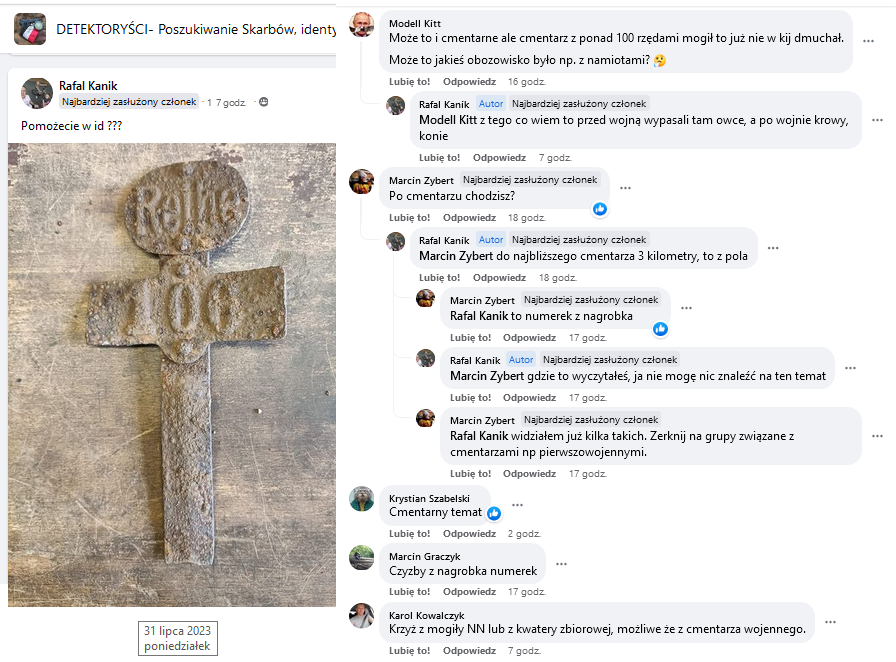
Task: Like Marcin Graczyk's comment with 'Lubię to!'
Action: pos(410,592)
